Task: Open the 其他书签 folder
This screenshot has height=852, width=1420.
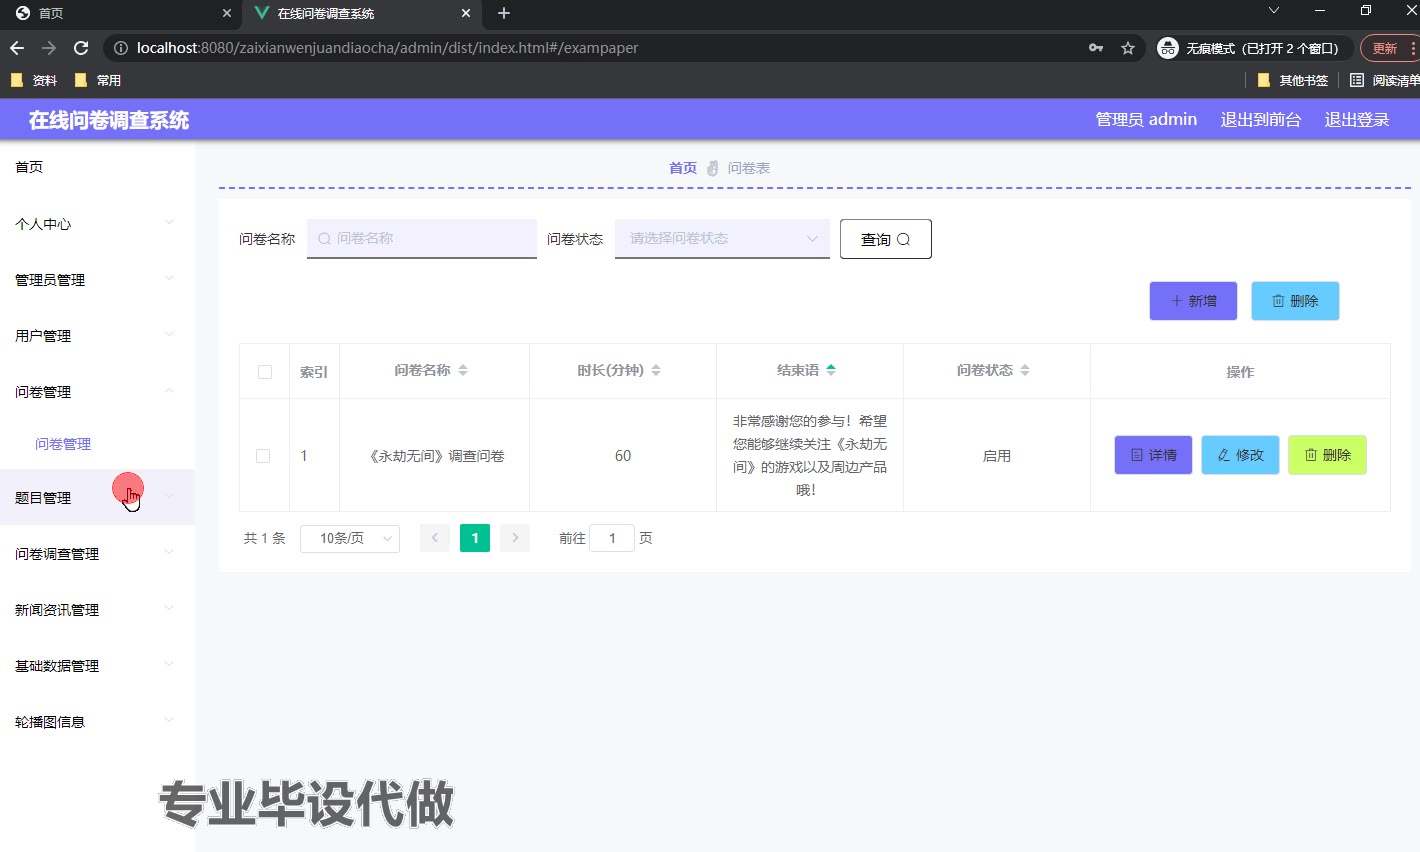Action: coord(1293,80)
